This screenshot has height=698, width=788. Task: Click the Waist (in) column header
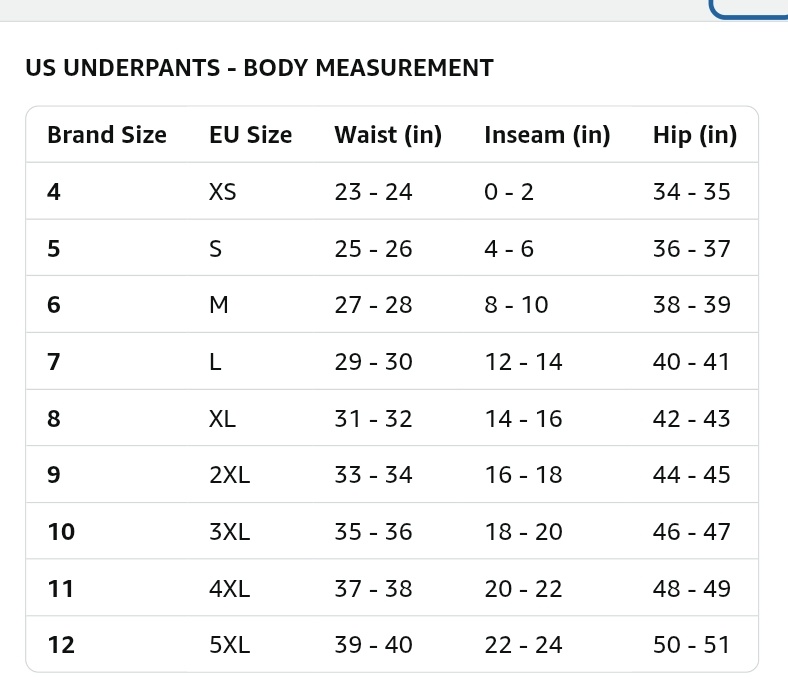point(388,135)
